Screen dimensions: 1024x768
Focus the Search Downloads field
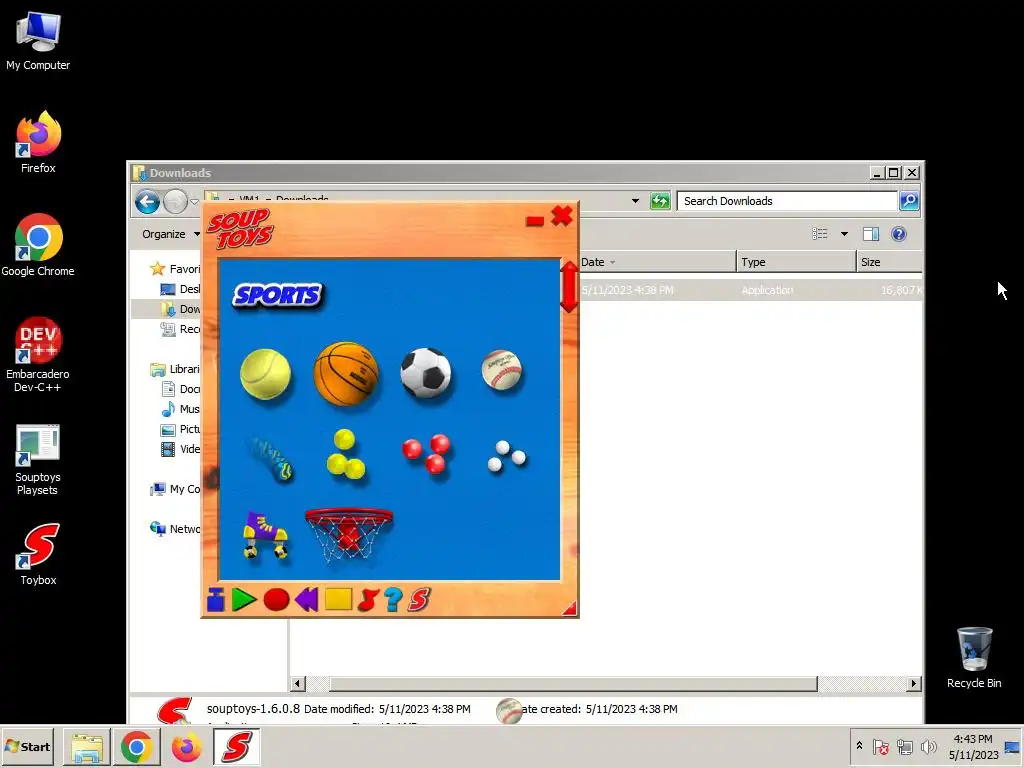[x=787, y=201]
